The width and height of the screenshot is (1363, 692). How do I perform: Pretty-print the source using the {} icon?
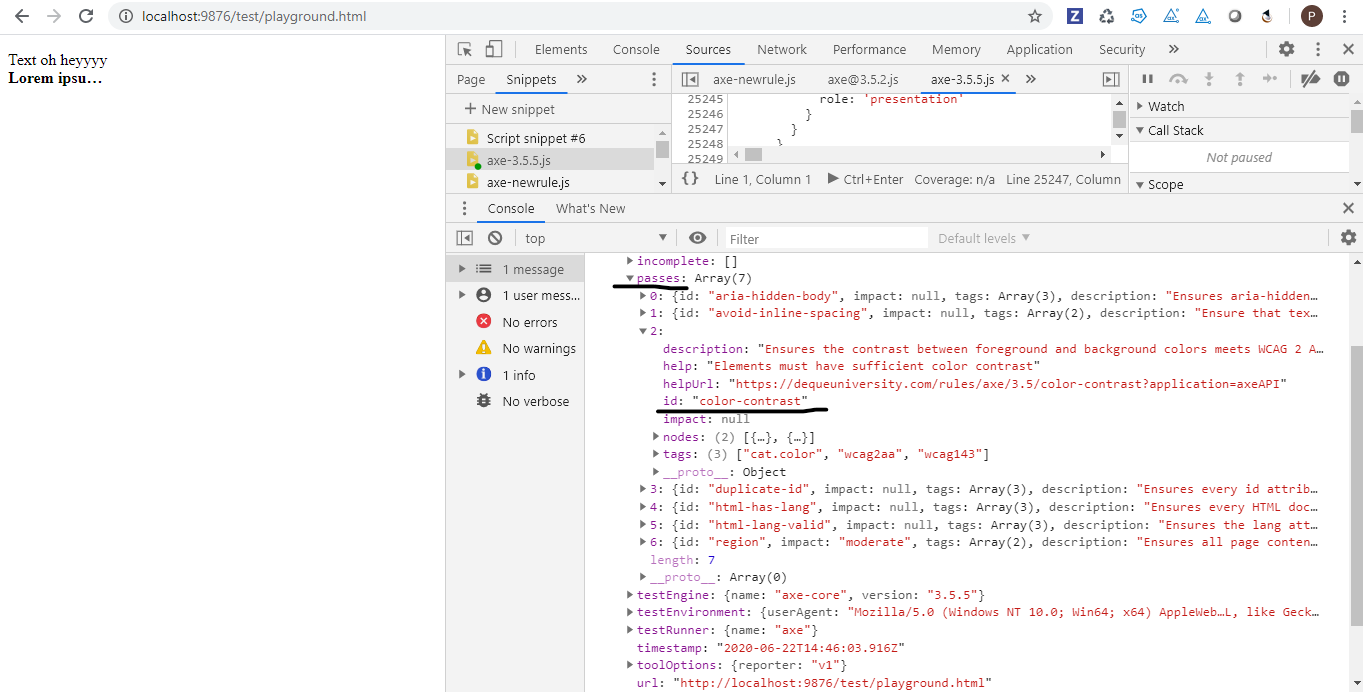pyautogui.click(x=690, y=179)
